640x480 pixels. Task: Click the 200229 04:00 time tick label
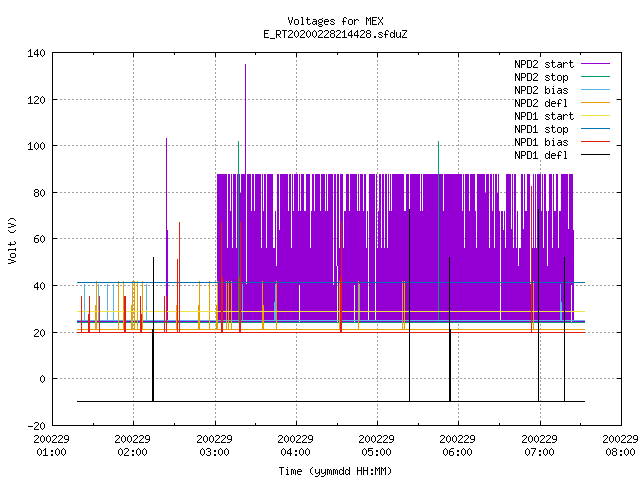click(x=296, y=446)
